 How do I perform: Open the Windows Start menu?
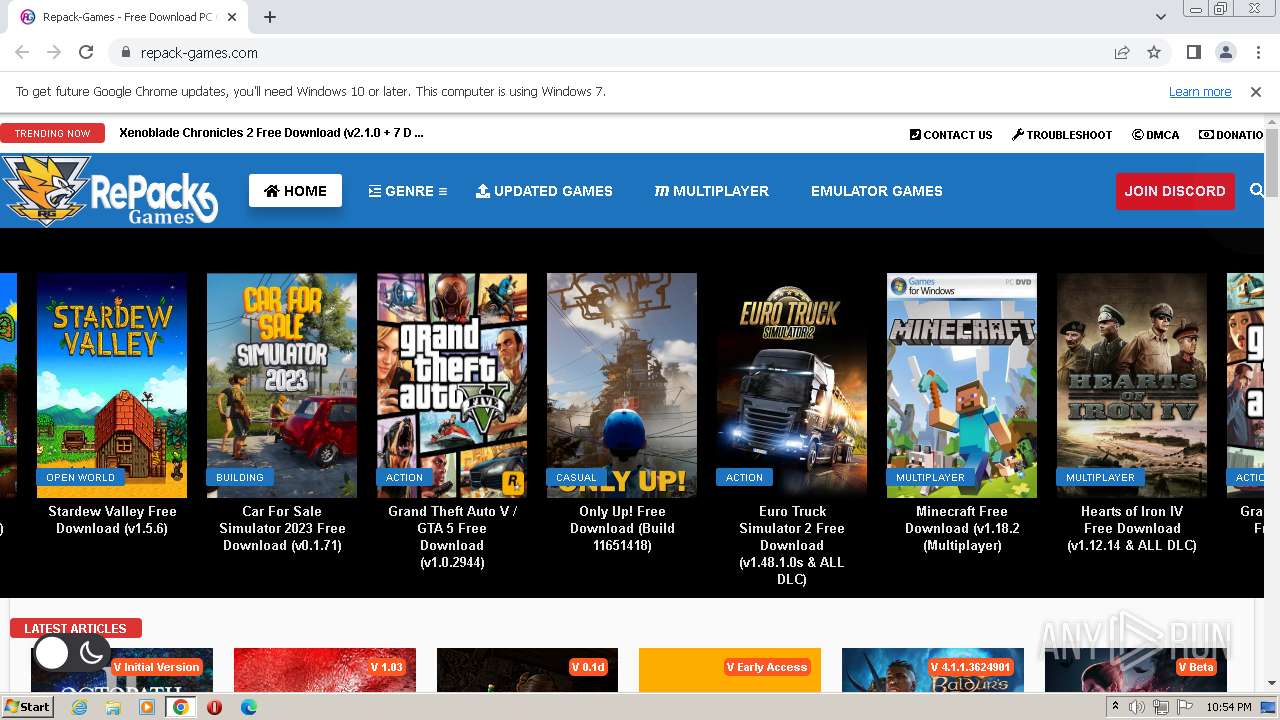(x=28, y=707)
